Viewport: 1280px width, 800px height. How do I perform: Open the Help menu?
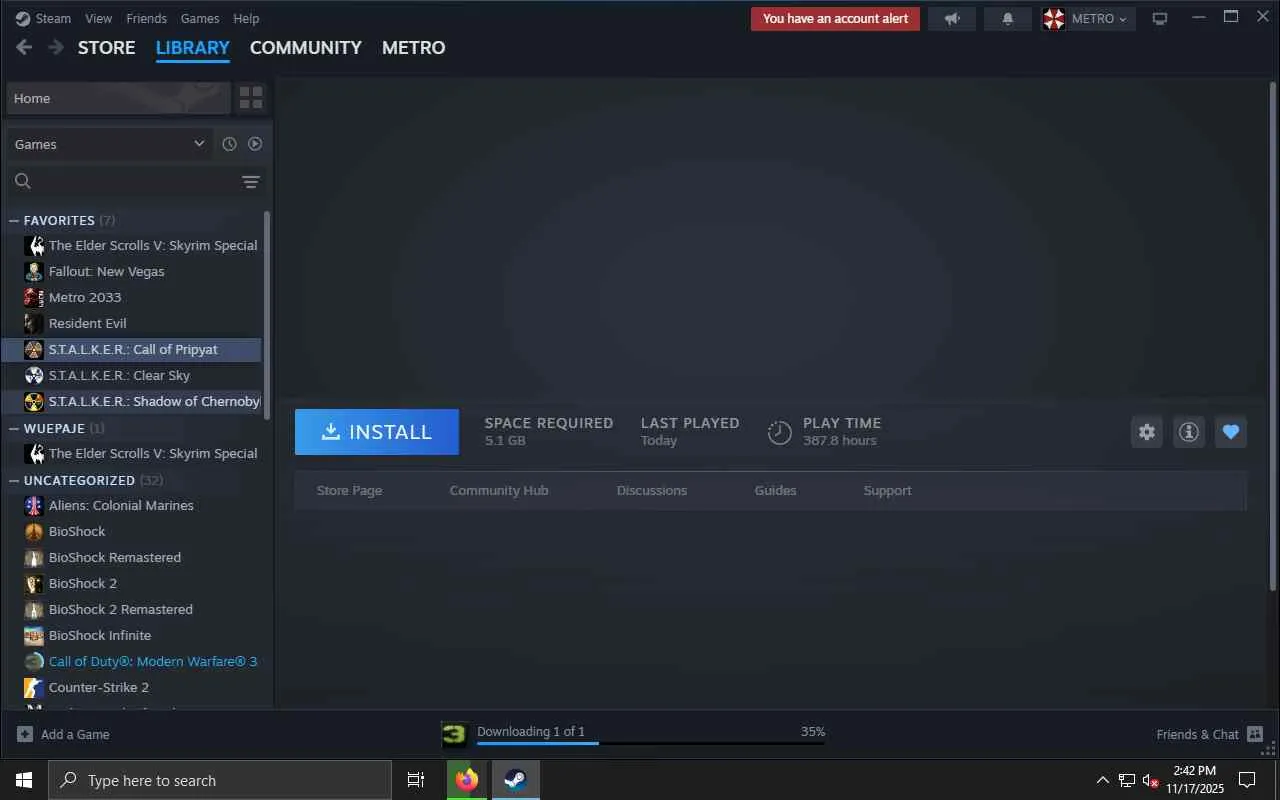point(246,18)
